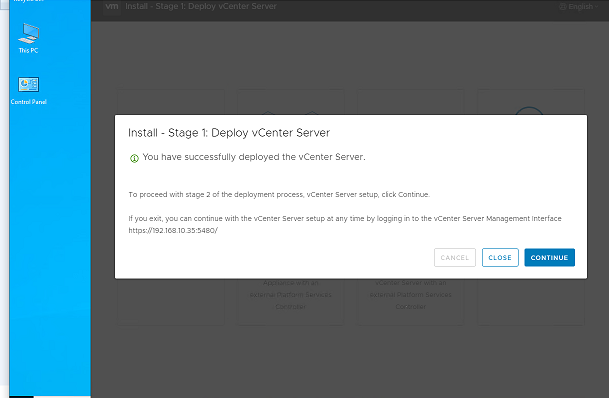Click the https://192.168.10.35:5480/ URL text
The width and height of the screenshot is (609, 398).
tap(173, 230)
